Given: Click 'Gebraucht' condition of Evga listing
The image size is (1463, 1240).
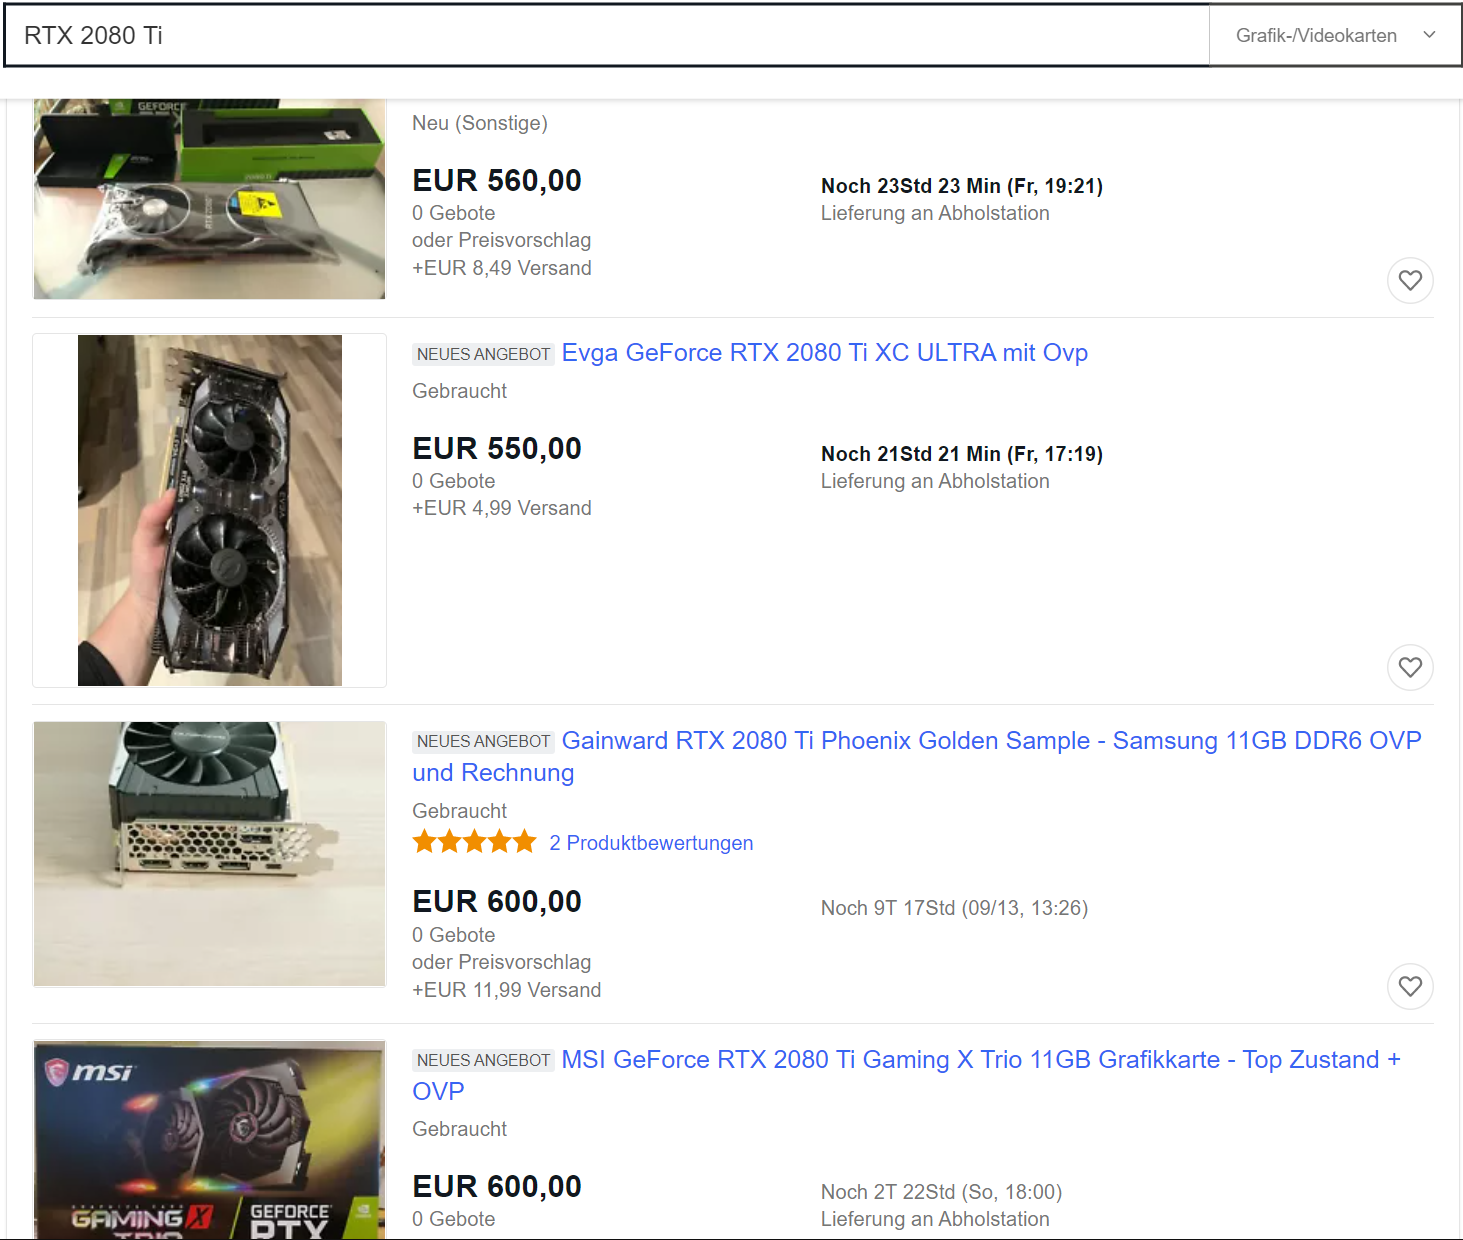Looking at the screenshot, I should pyautogui.click(x=460, y=391).
